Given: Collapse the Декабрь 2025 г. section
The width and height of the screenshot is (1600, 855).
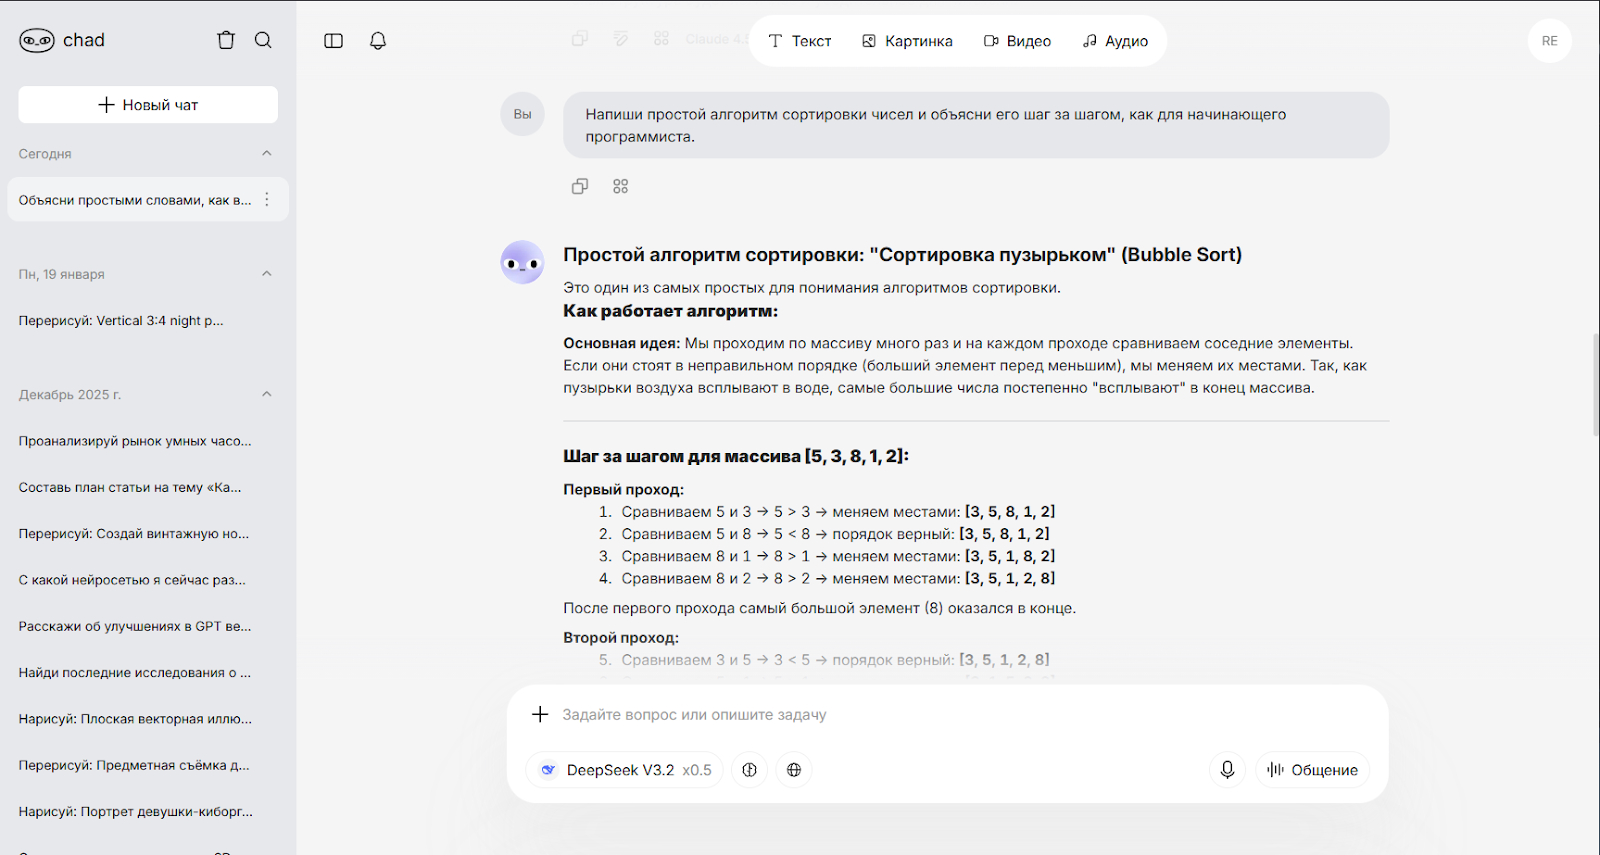Looking at the screenshot, I should point(267,394).
